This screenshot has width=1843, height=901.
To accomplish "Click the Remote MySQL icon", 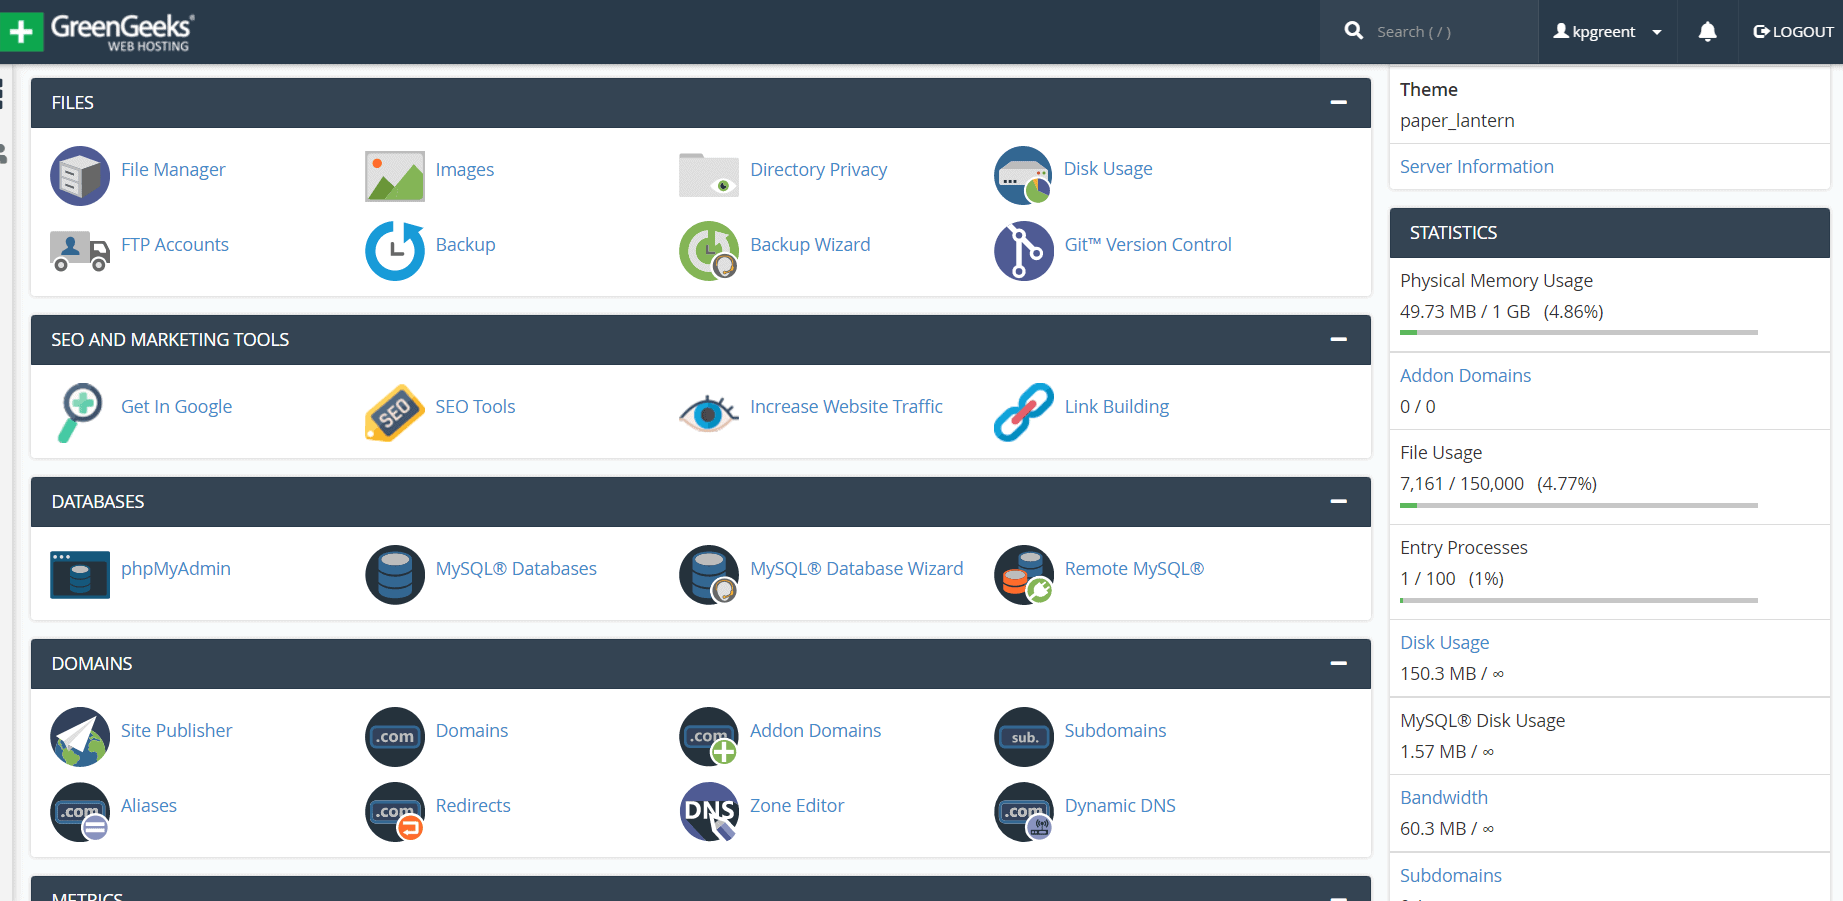I will pyautogui.click(x=1023, y=574).
